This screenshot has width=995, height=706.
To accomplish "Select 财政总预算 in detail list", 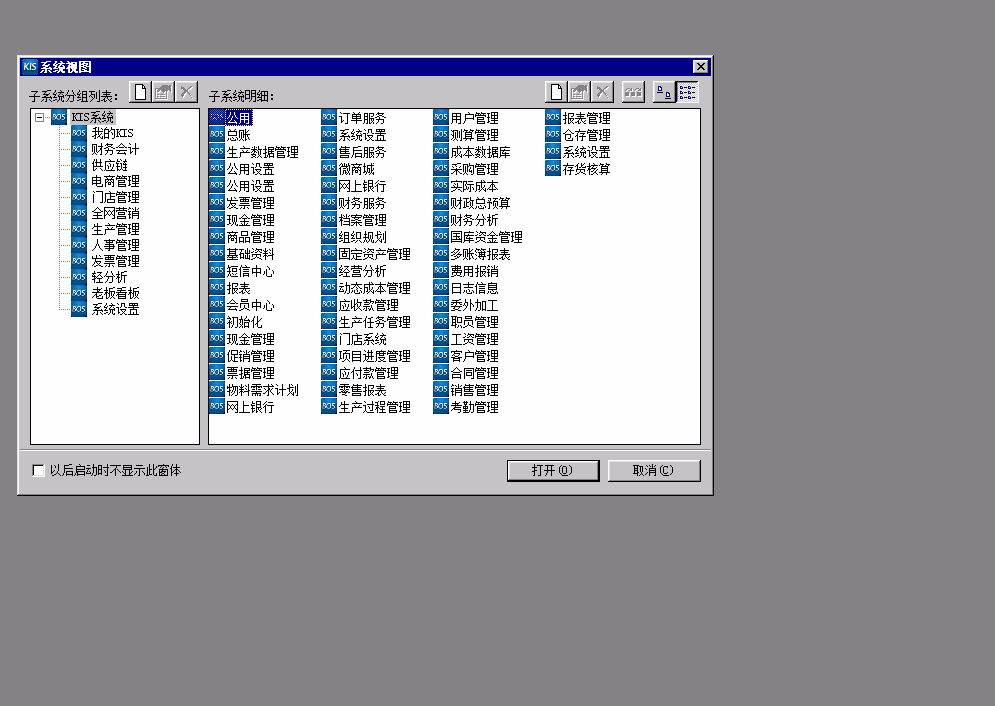I will click(480, 203).
